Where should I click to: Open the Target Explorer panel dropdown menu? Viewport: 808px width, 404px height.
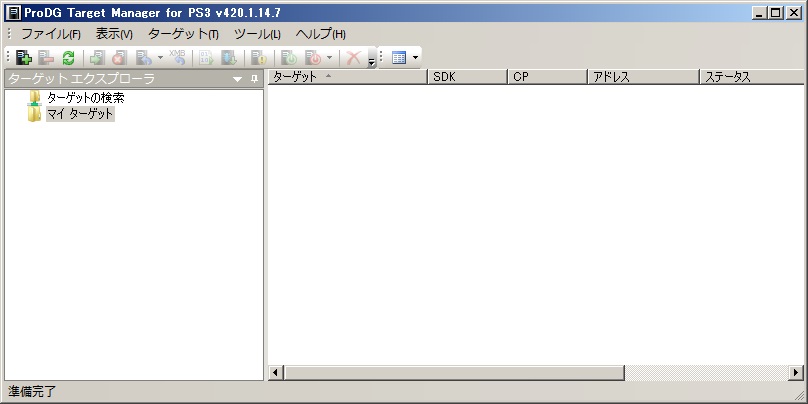click(238, 79)
